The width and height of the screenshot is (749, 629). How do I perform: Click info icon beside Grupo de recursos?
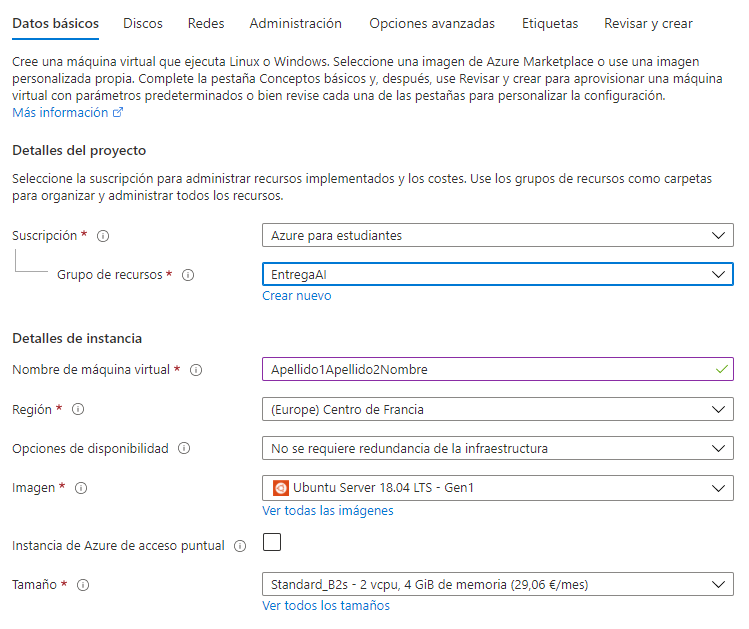188,275
